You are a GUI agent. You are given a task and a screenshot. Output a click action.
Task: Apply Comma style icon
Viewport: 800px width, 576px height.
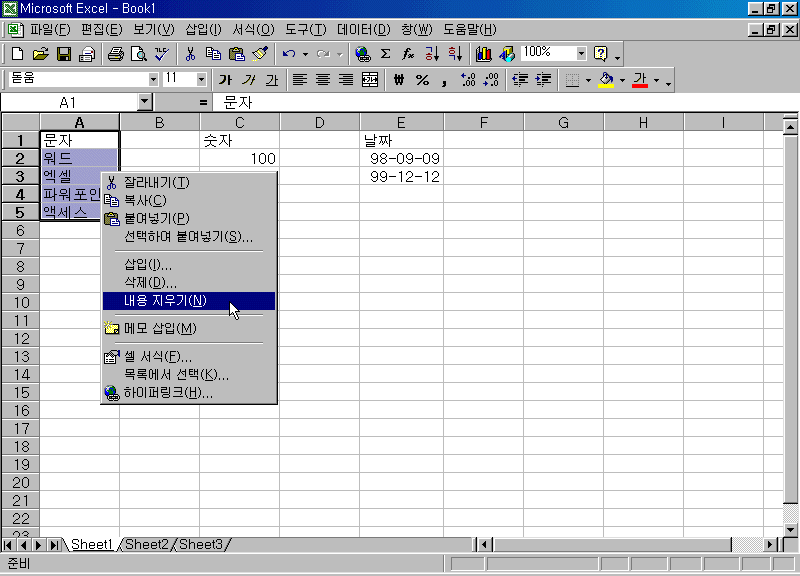[444, 80]
